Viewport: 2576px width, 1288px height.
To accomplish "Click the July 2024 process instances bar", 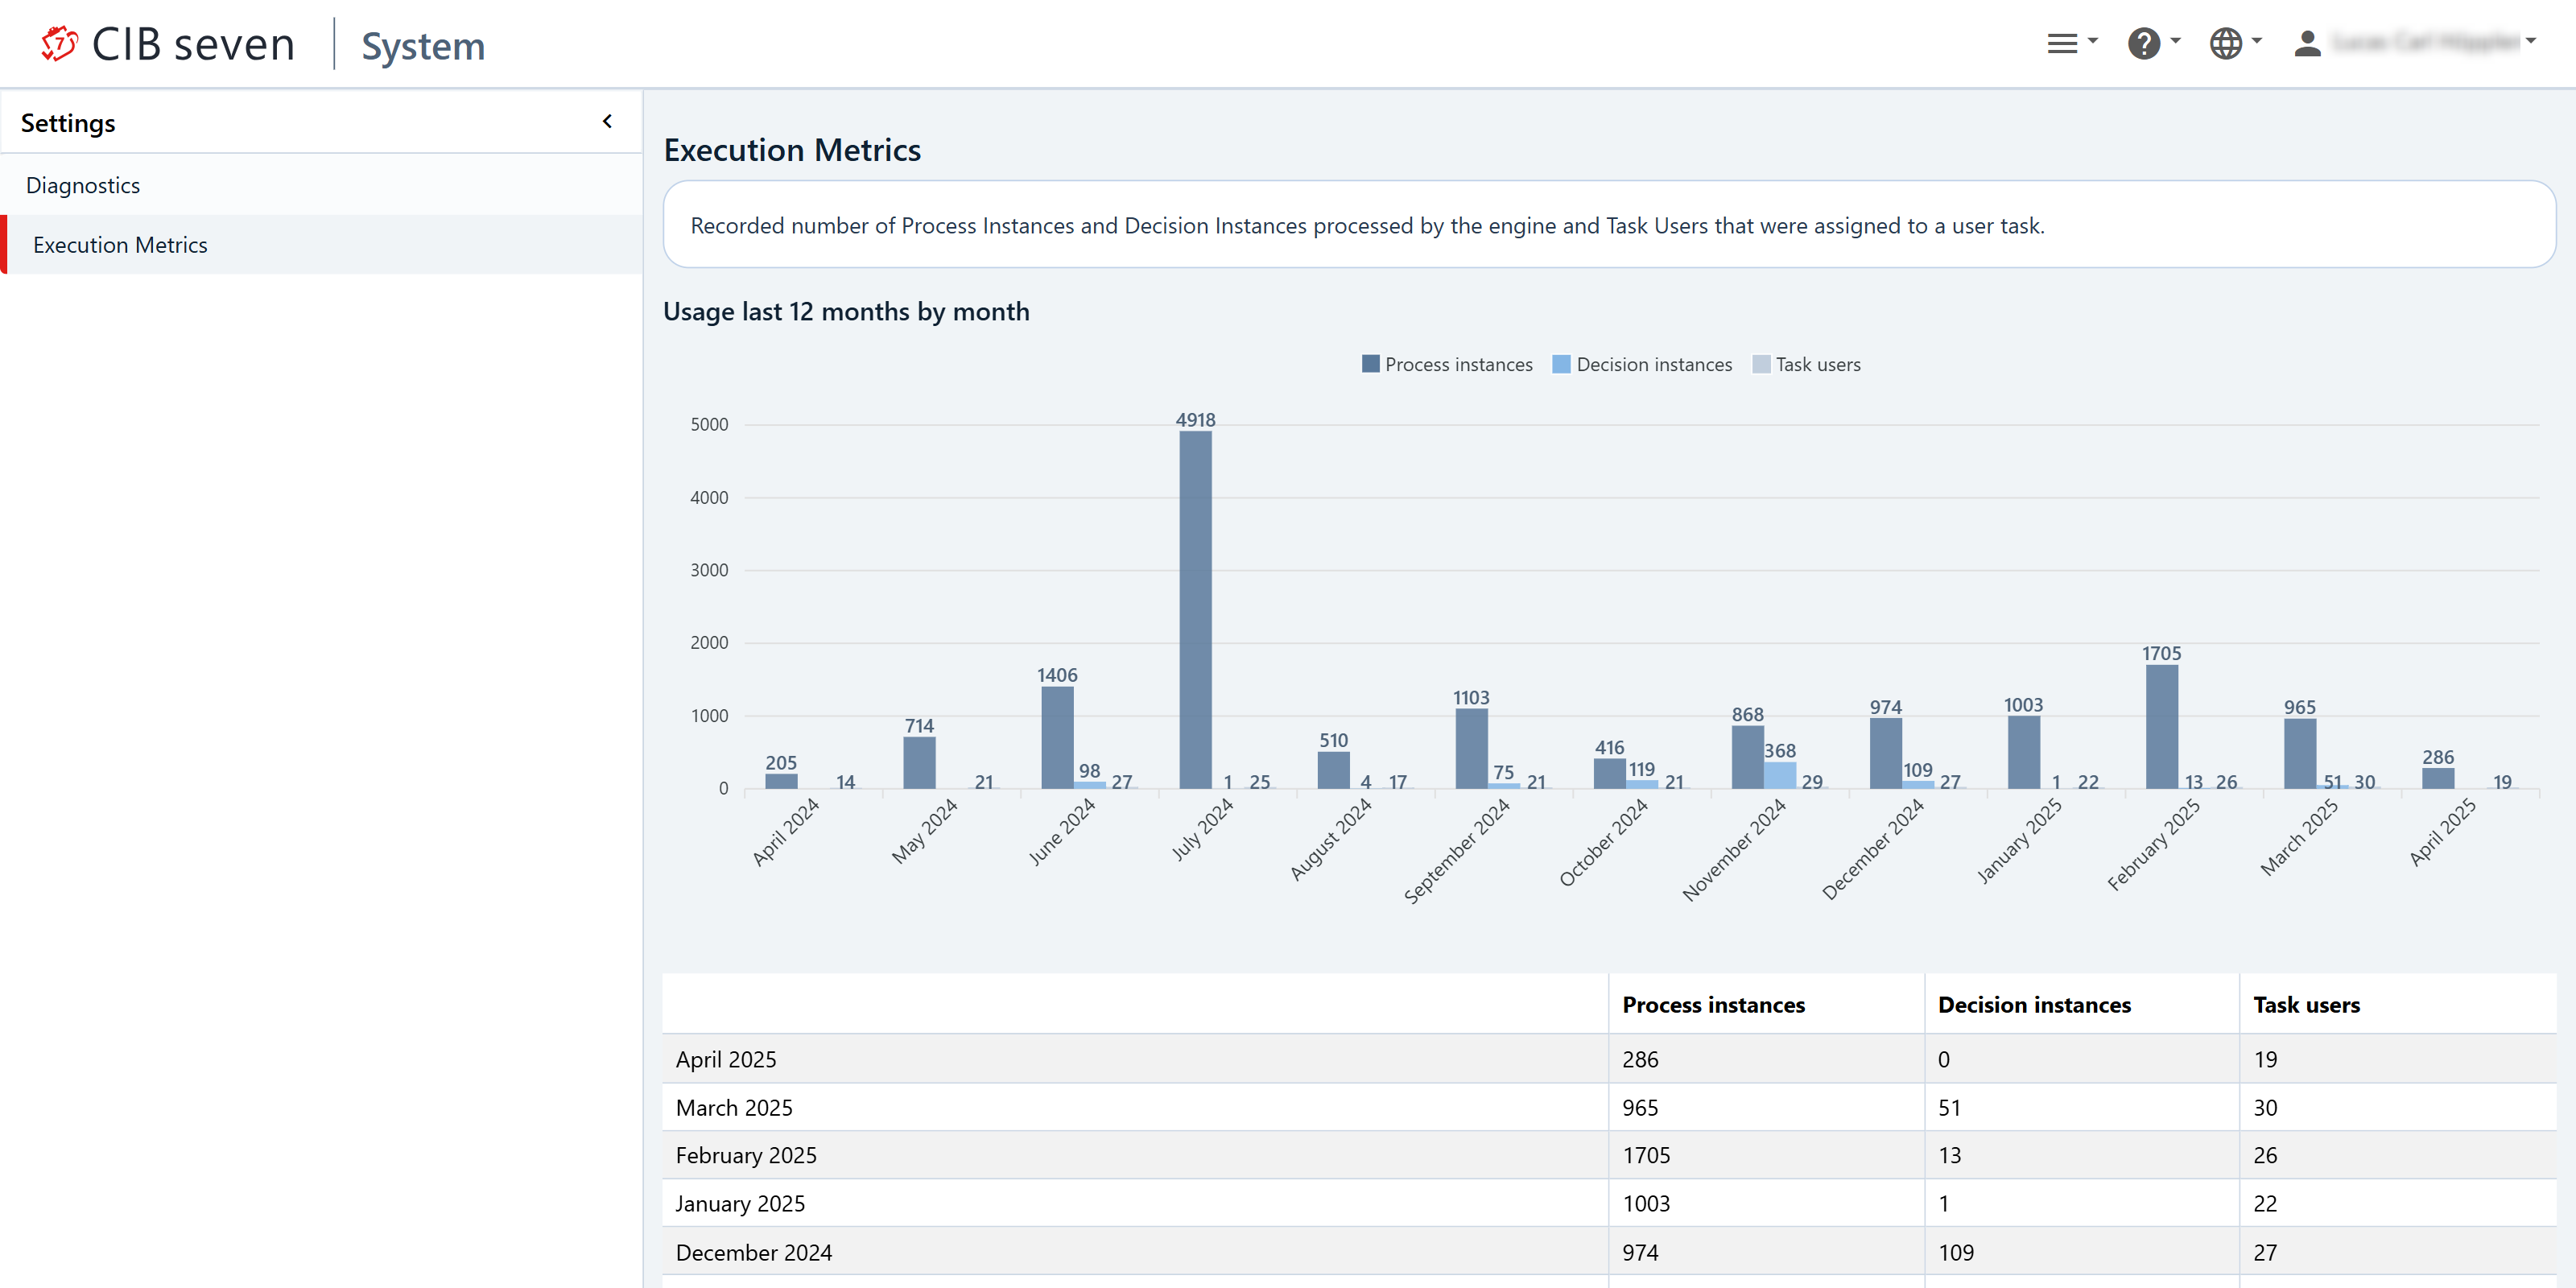I will pyautogui.click(x=1195, y=610).
